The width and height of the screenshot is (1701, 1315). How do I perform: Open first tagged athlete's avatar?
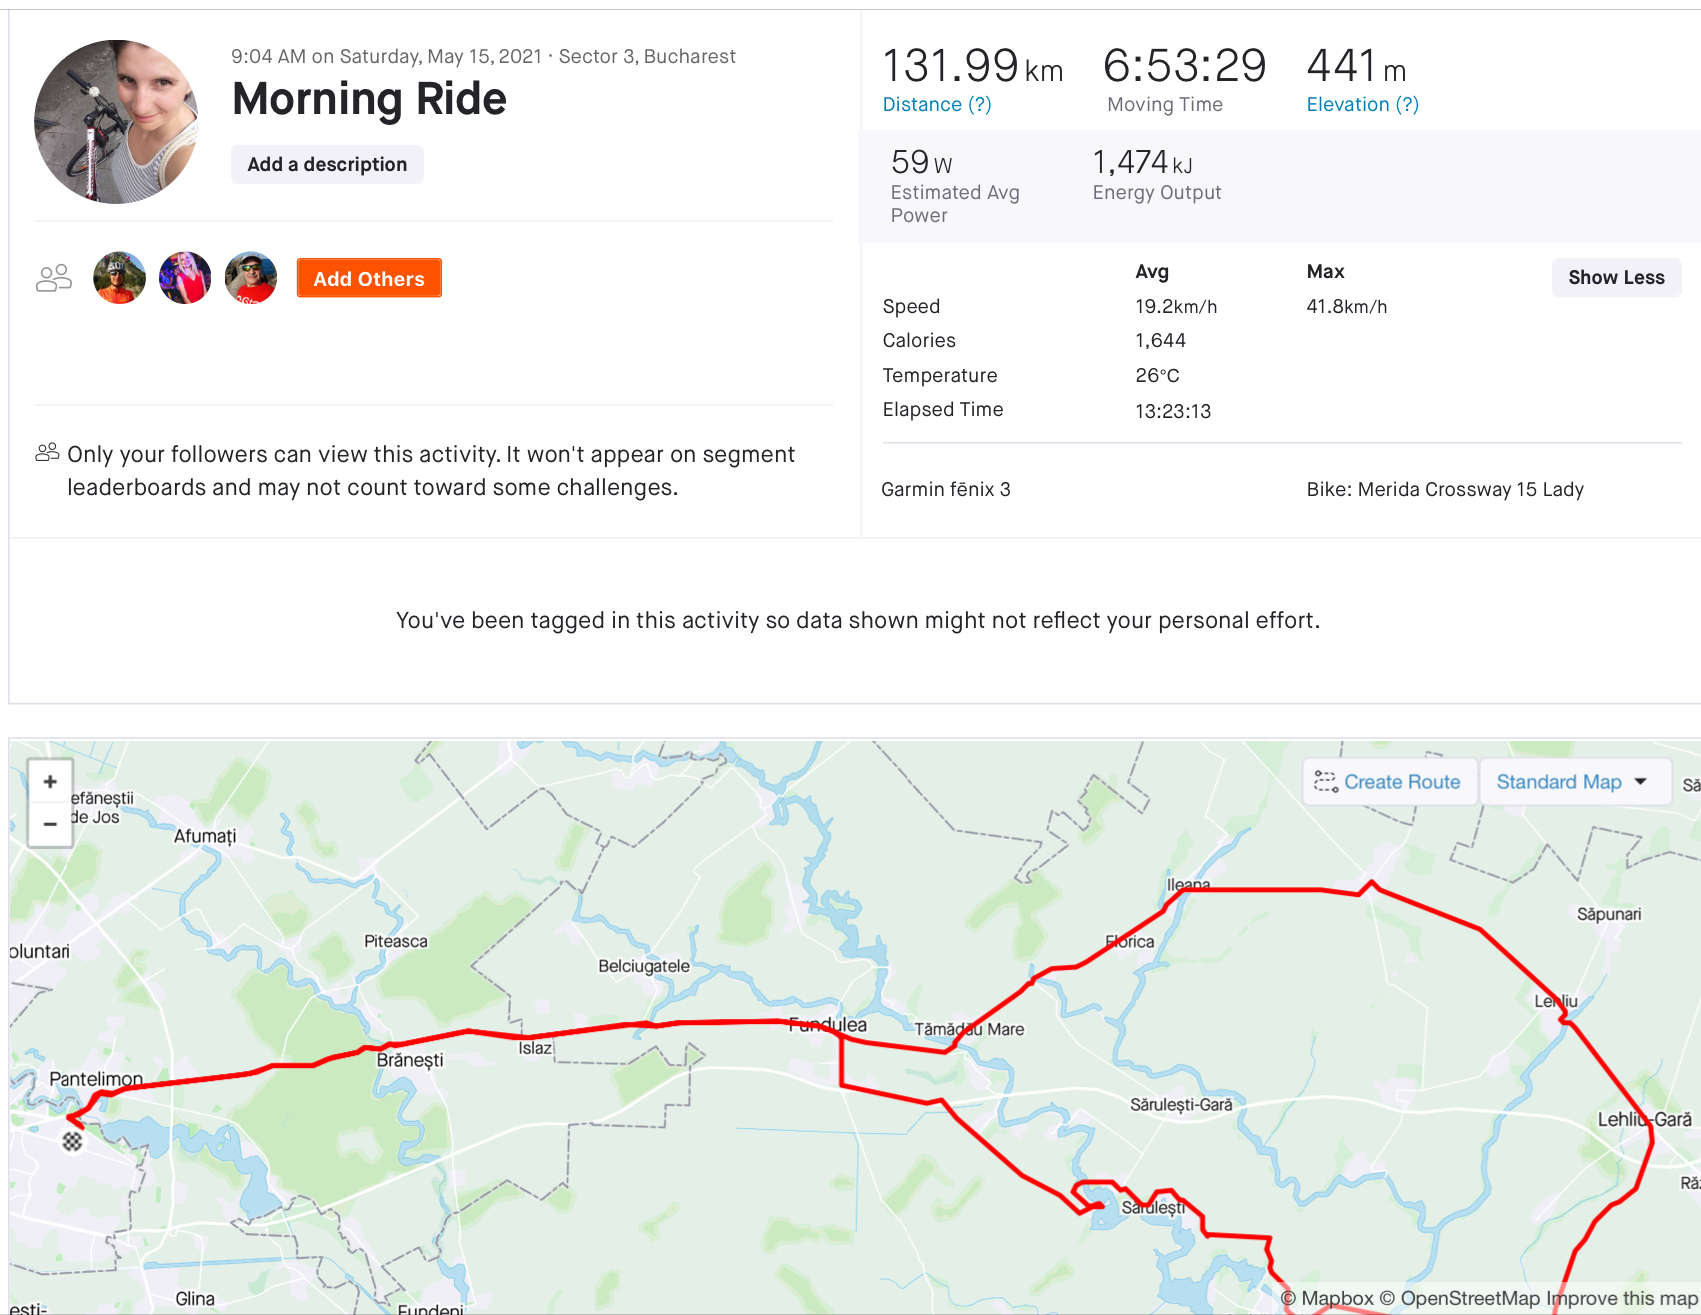119,278
